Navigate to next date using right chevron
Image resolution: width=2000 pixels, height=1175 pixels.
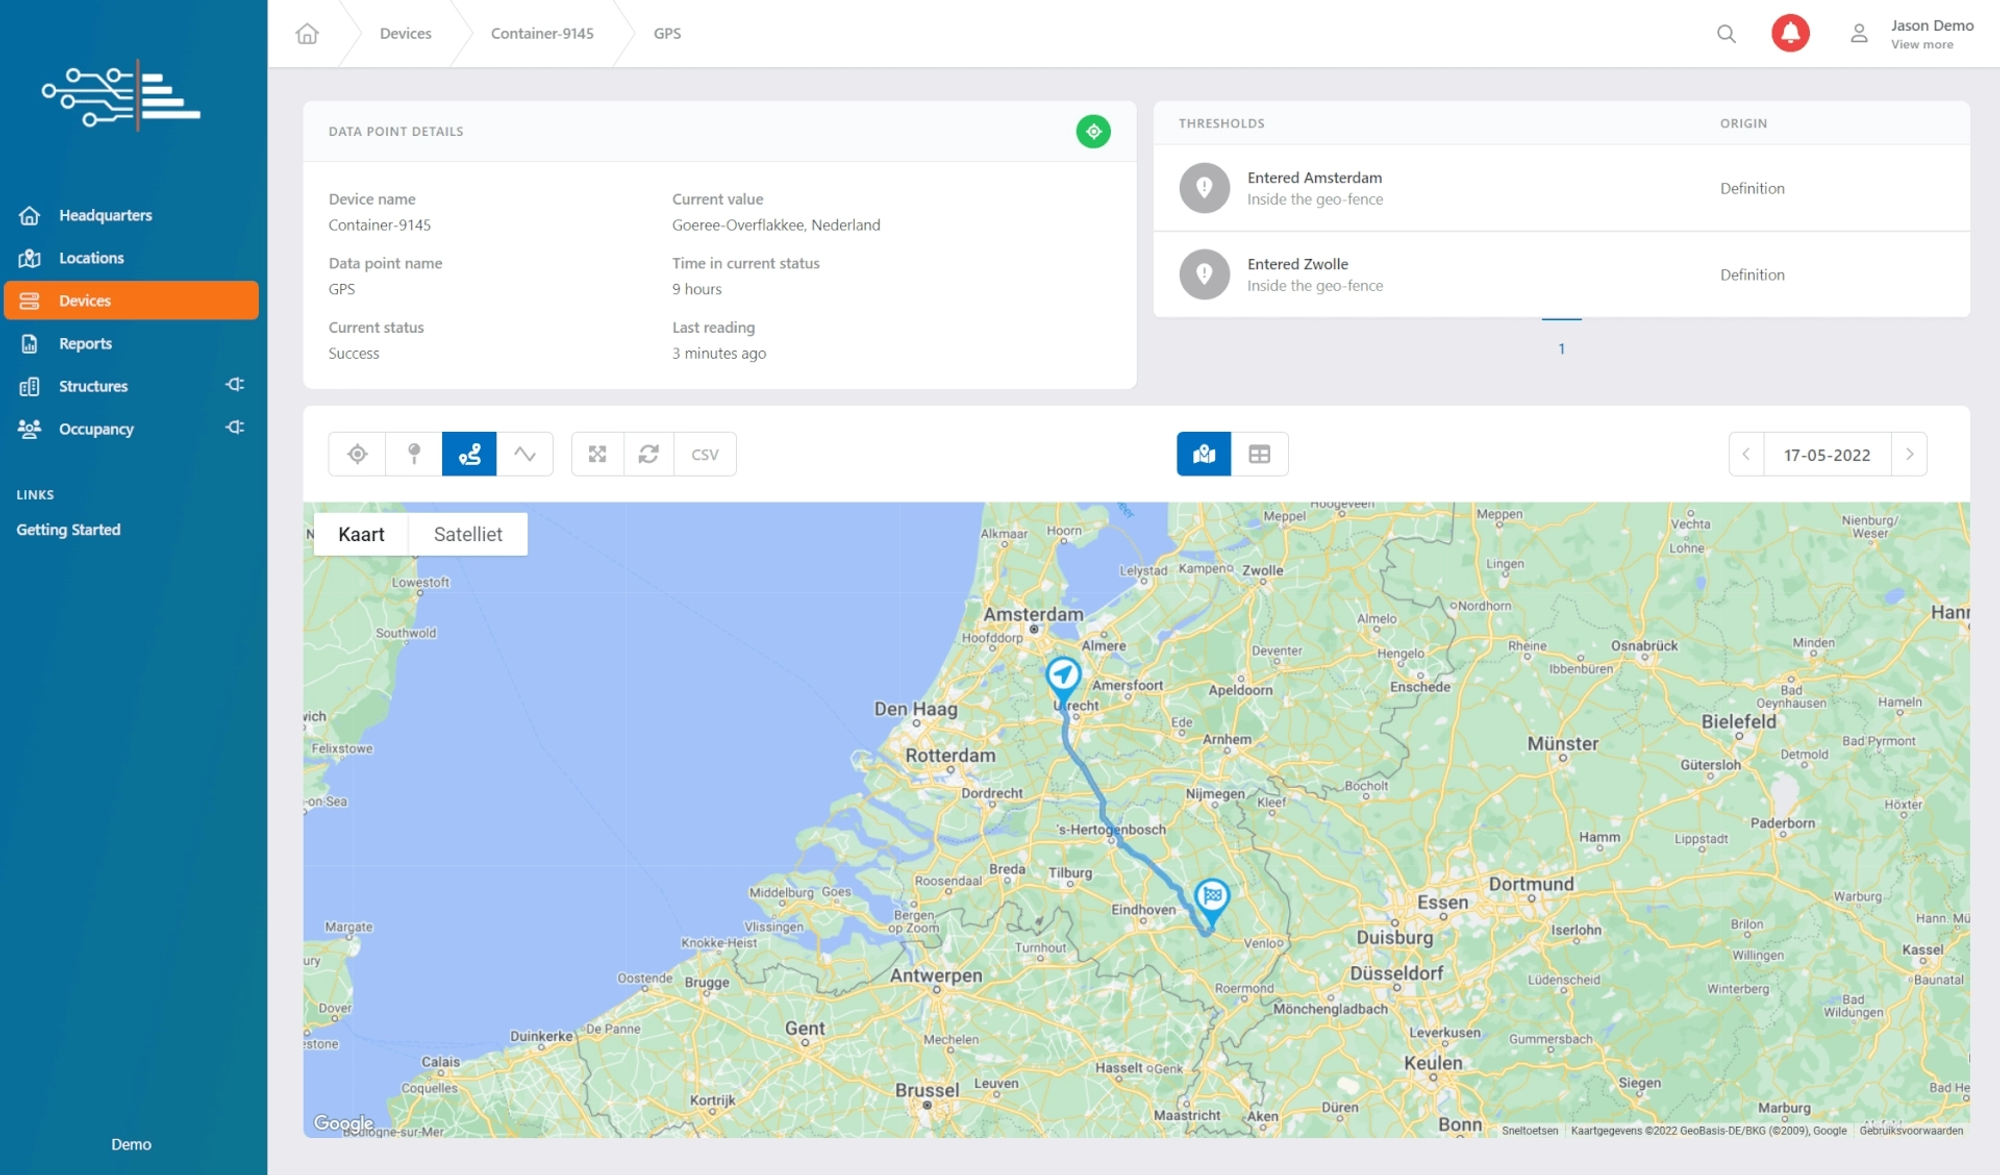pos(1908,453)
